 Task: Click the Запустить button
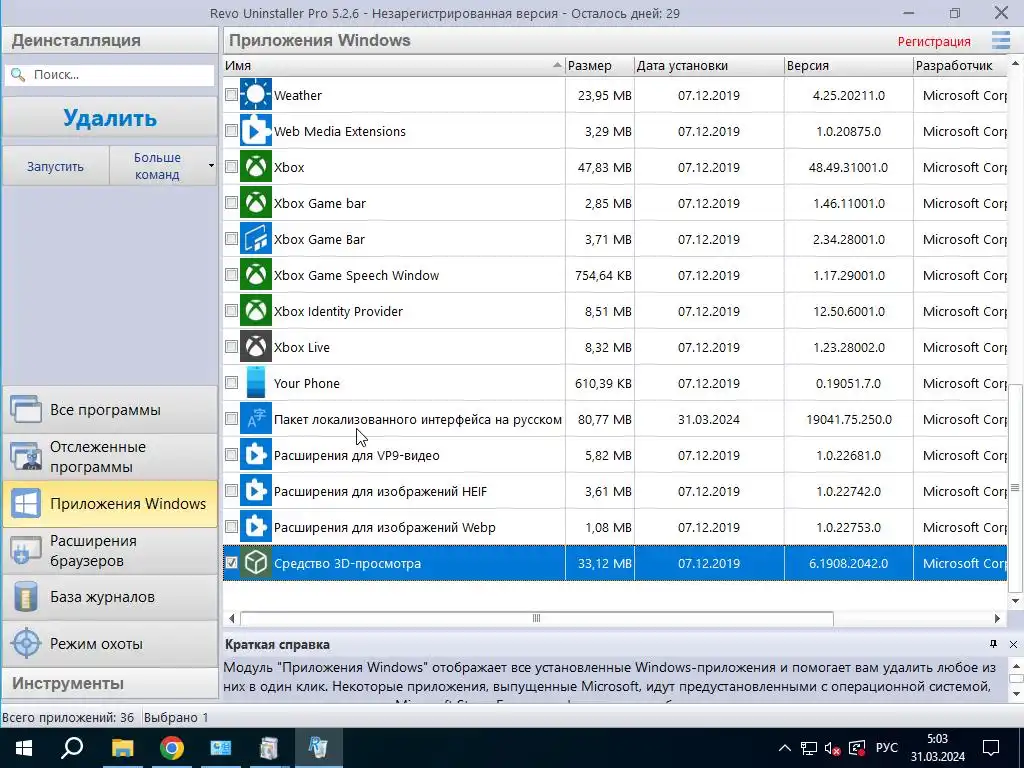click(x=56, y=166)
